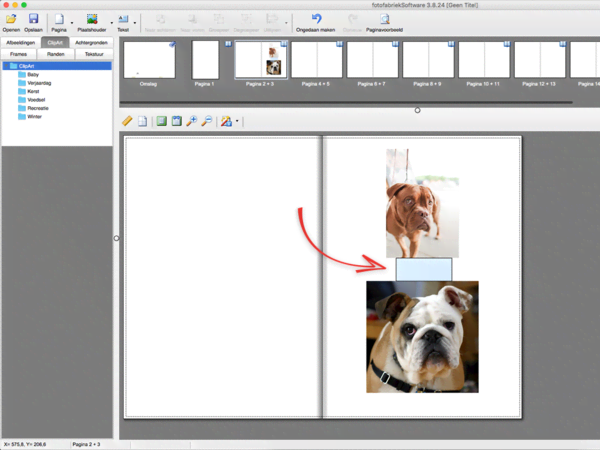600x450 pixels.
Task: Select the Kerst clipart folder
Action: click(33, 91)
